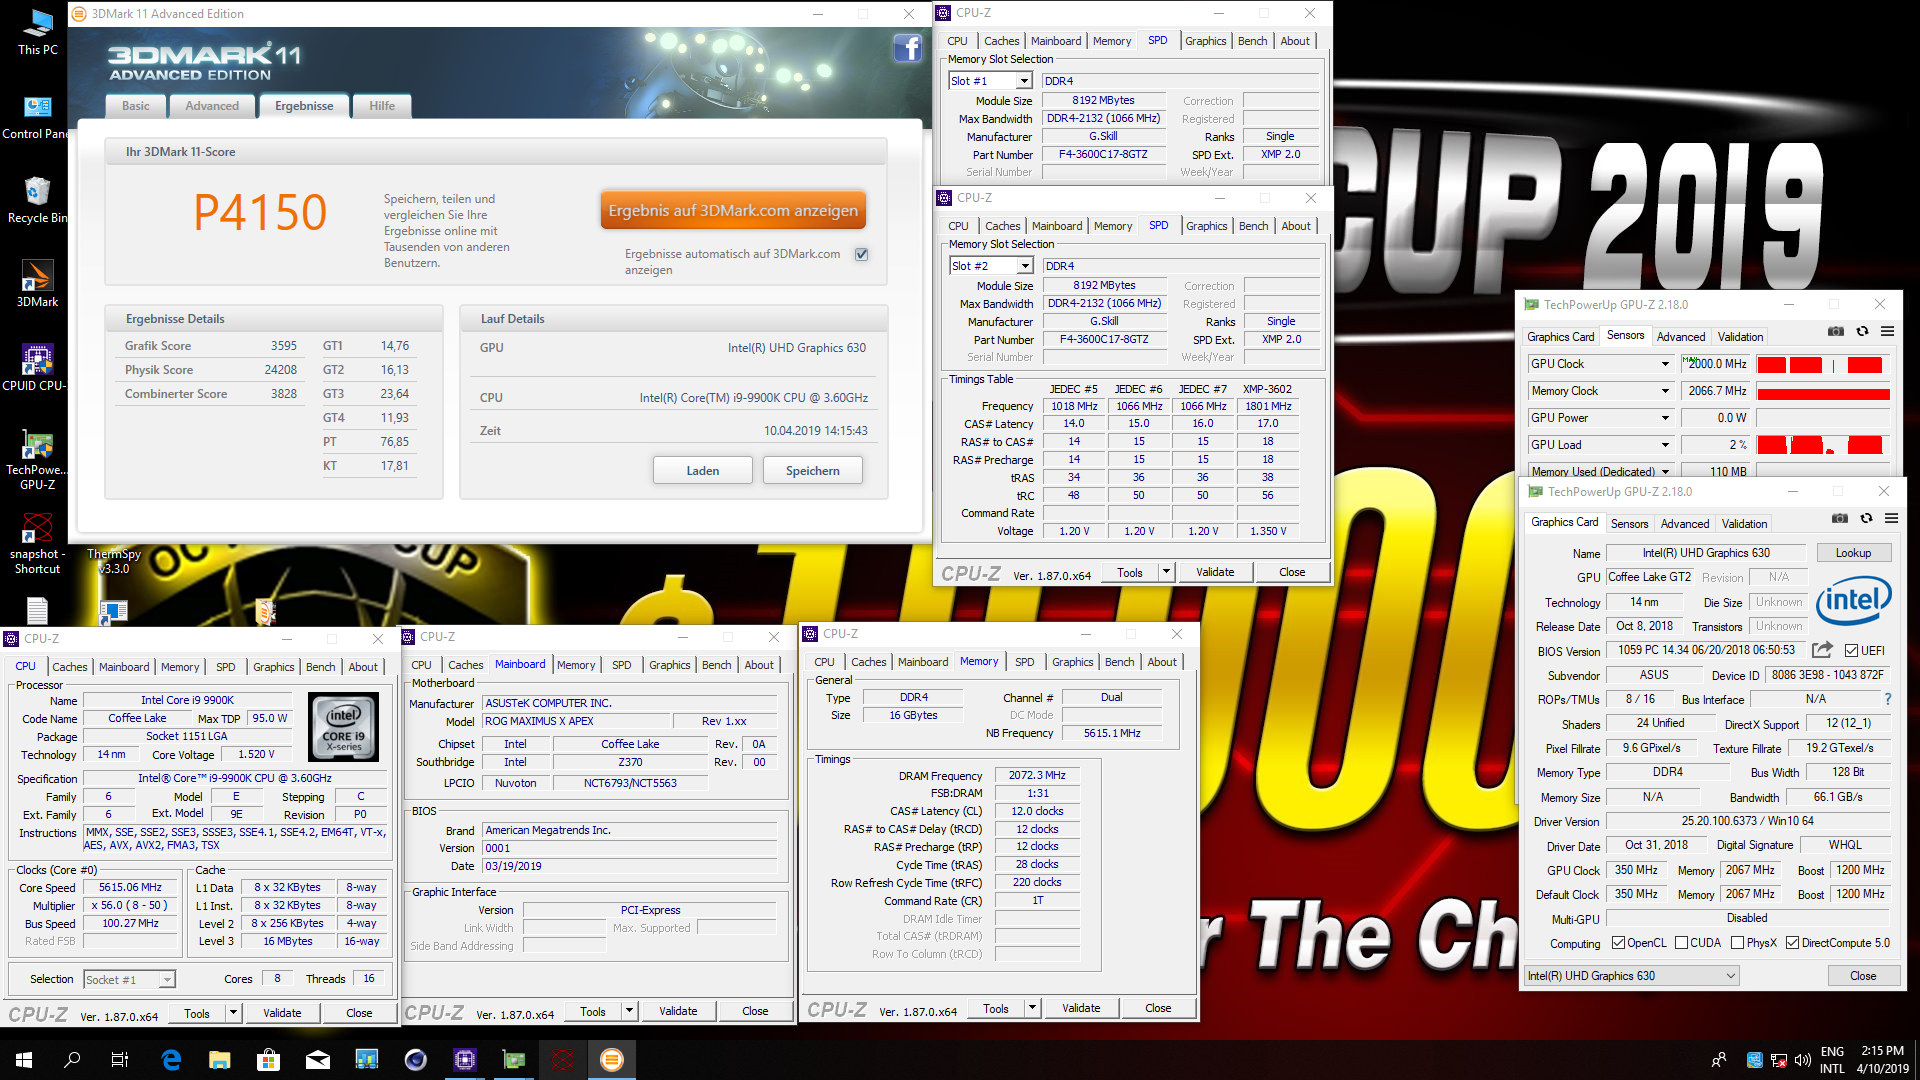The width and height of the screenshot is (1920, 1080).
Task: Switch to the Basic tab in 3DMark
Action: coord(136,106)
